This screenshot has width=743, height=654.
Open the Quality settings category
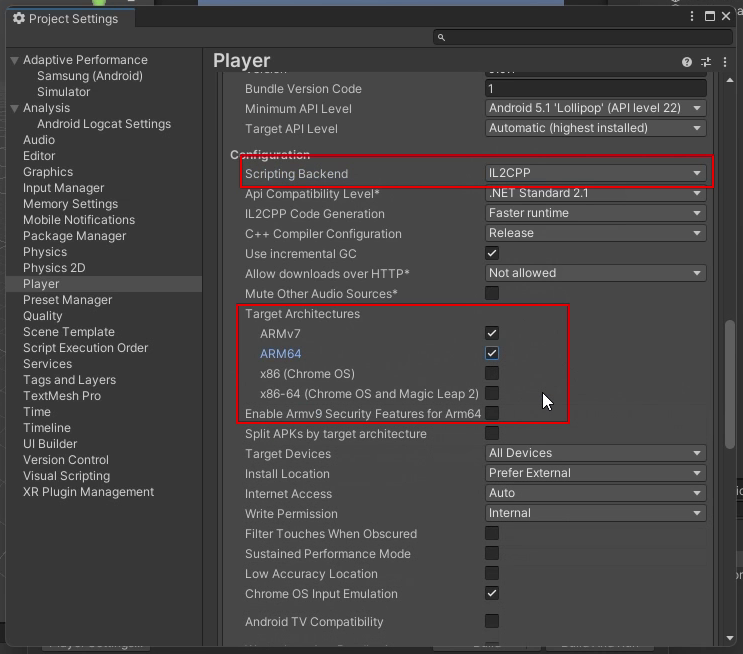(43, 316)
